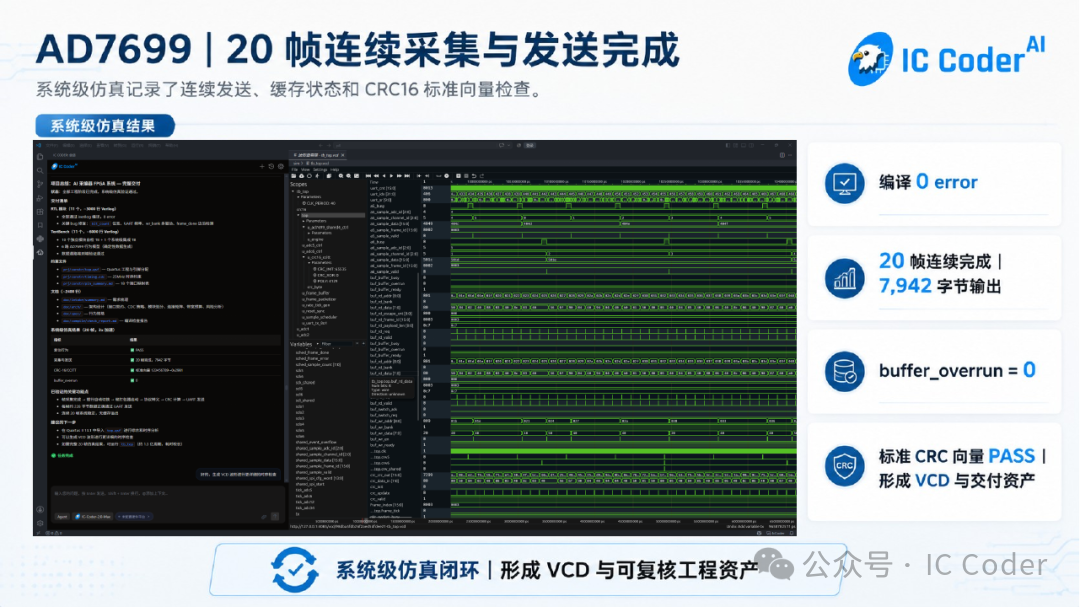This screenshot has width=1080, height=607.
Task: Send the chat message with the send button
Action: click(x=275, y=517)
